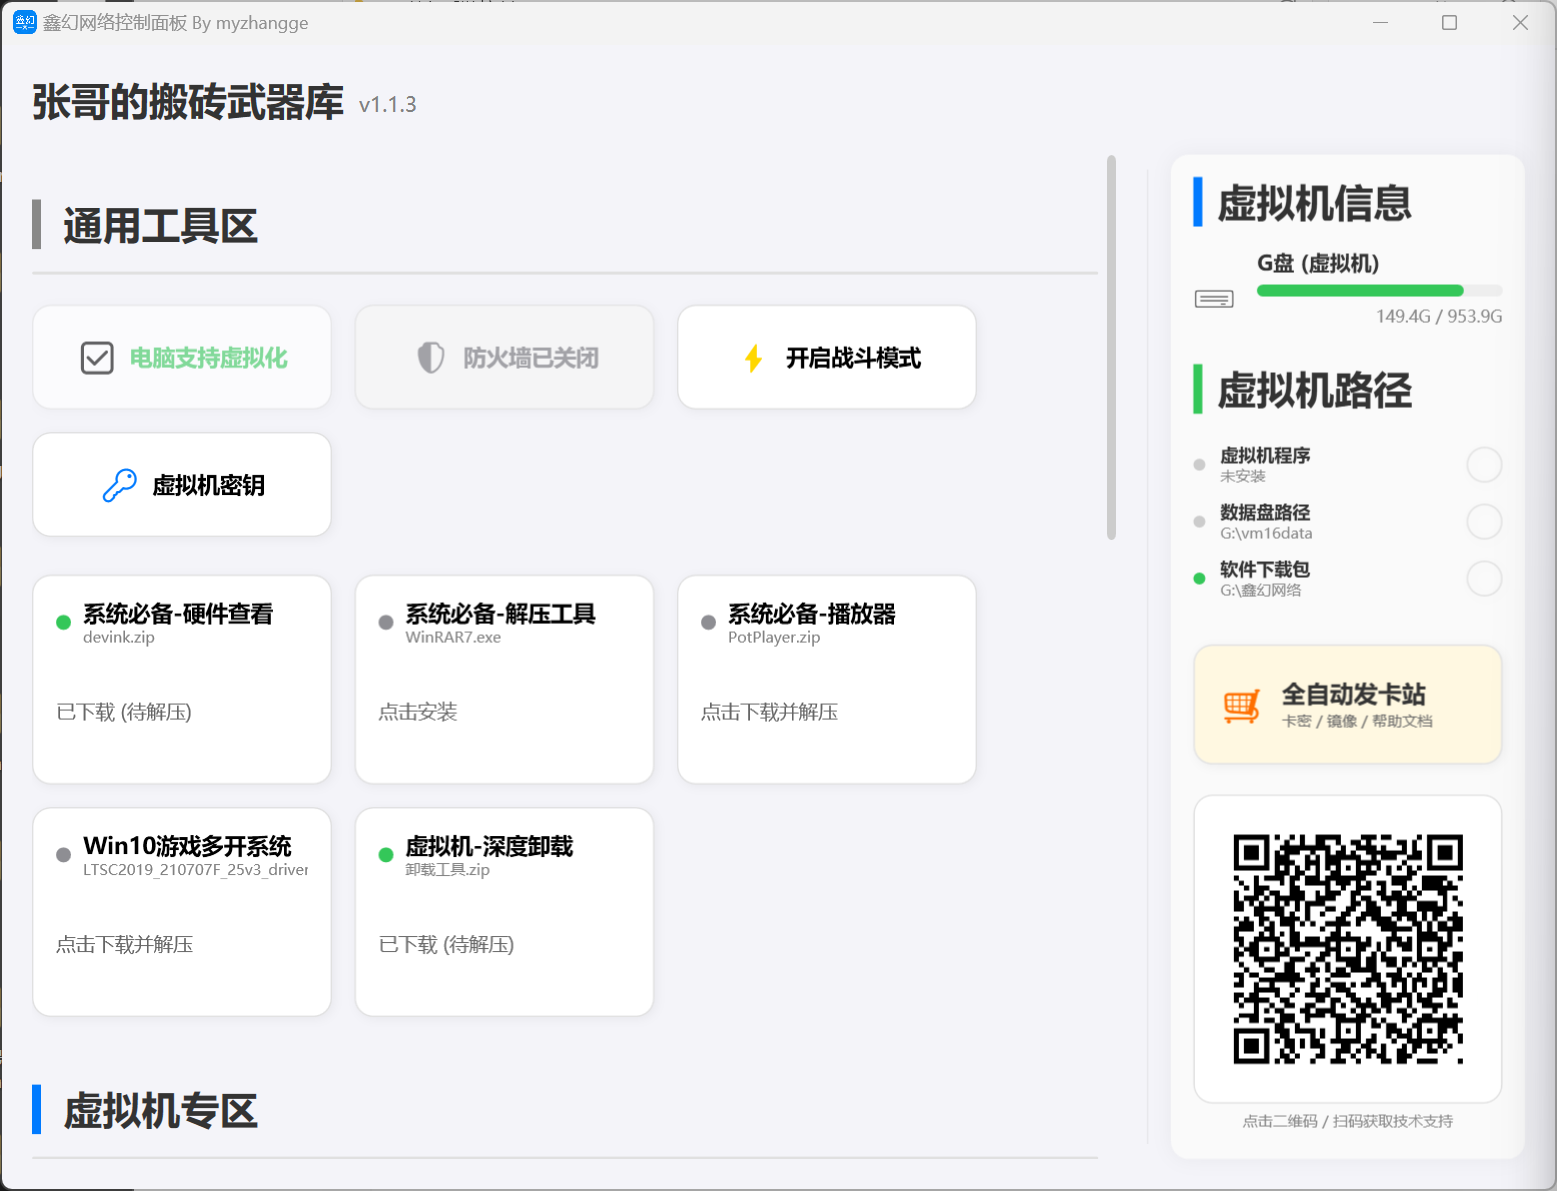Click the gray status dot on Win10游戏多开系统
The image size is (1557, 1191).
coord(63,855)
